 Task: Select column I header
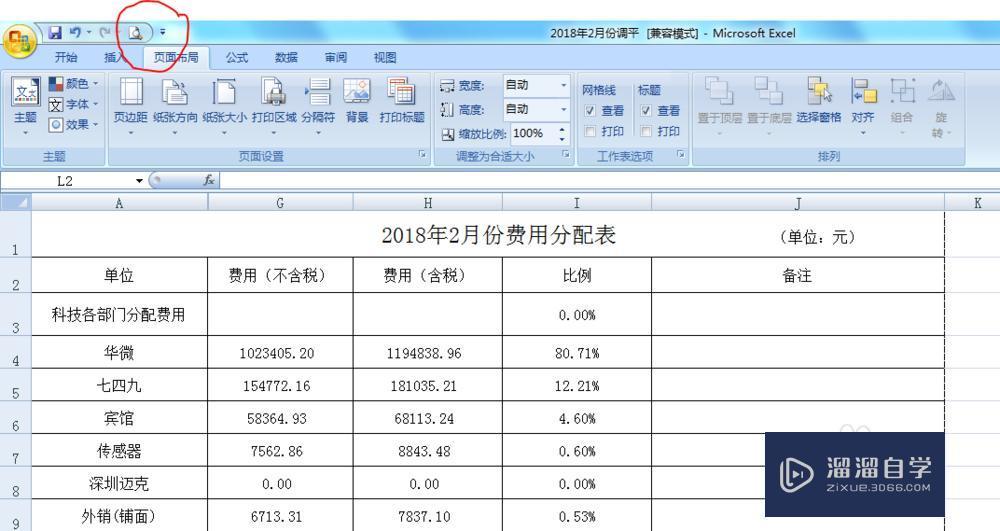[x=577, y=203]
